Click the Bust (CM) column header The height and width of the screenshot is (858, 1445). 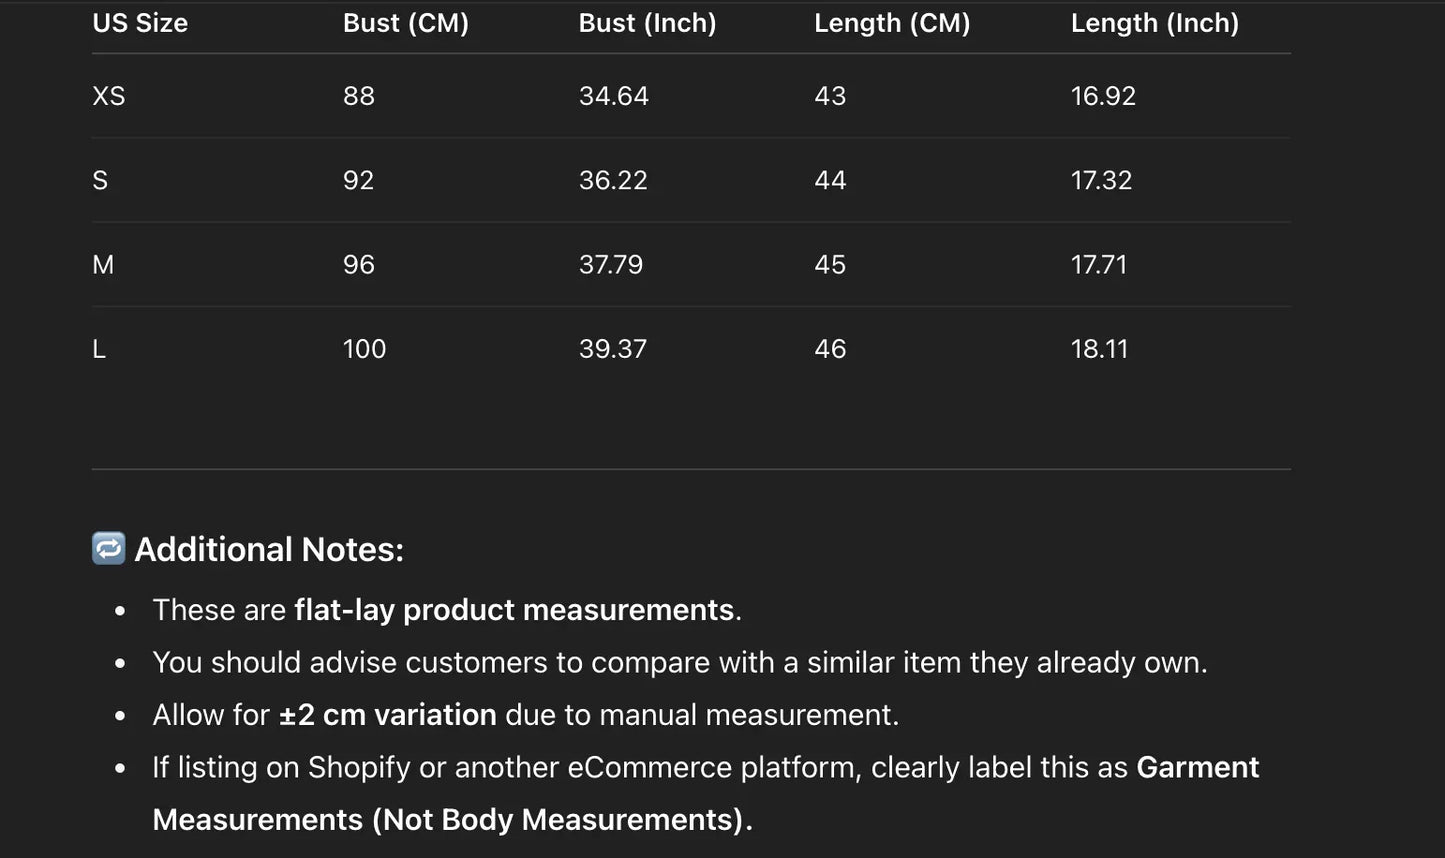(x=405, y=23)
